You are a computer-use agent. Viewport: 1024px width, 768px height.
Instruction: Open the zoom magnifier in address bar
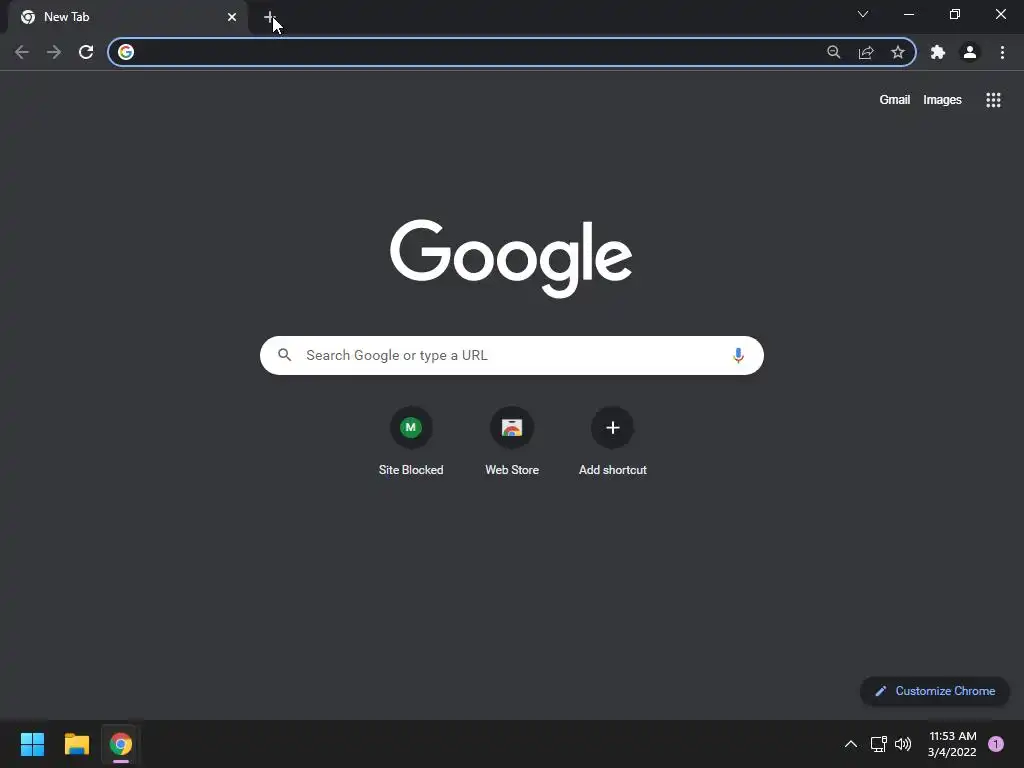pyautogui.click(x=834, y=52)
